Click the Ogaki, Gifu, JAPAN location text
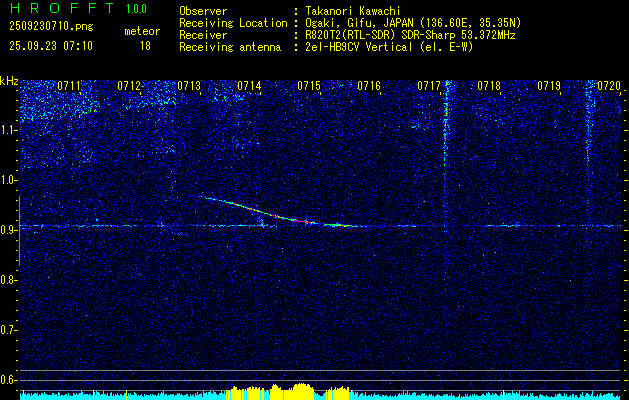The width and height of the screenshot is (629, 400). click(413, 23)
